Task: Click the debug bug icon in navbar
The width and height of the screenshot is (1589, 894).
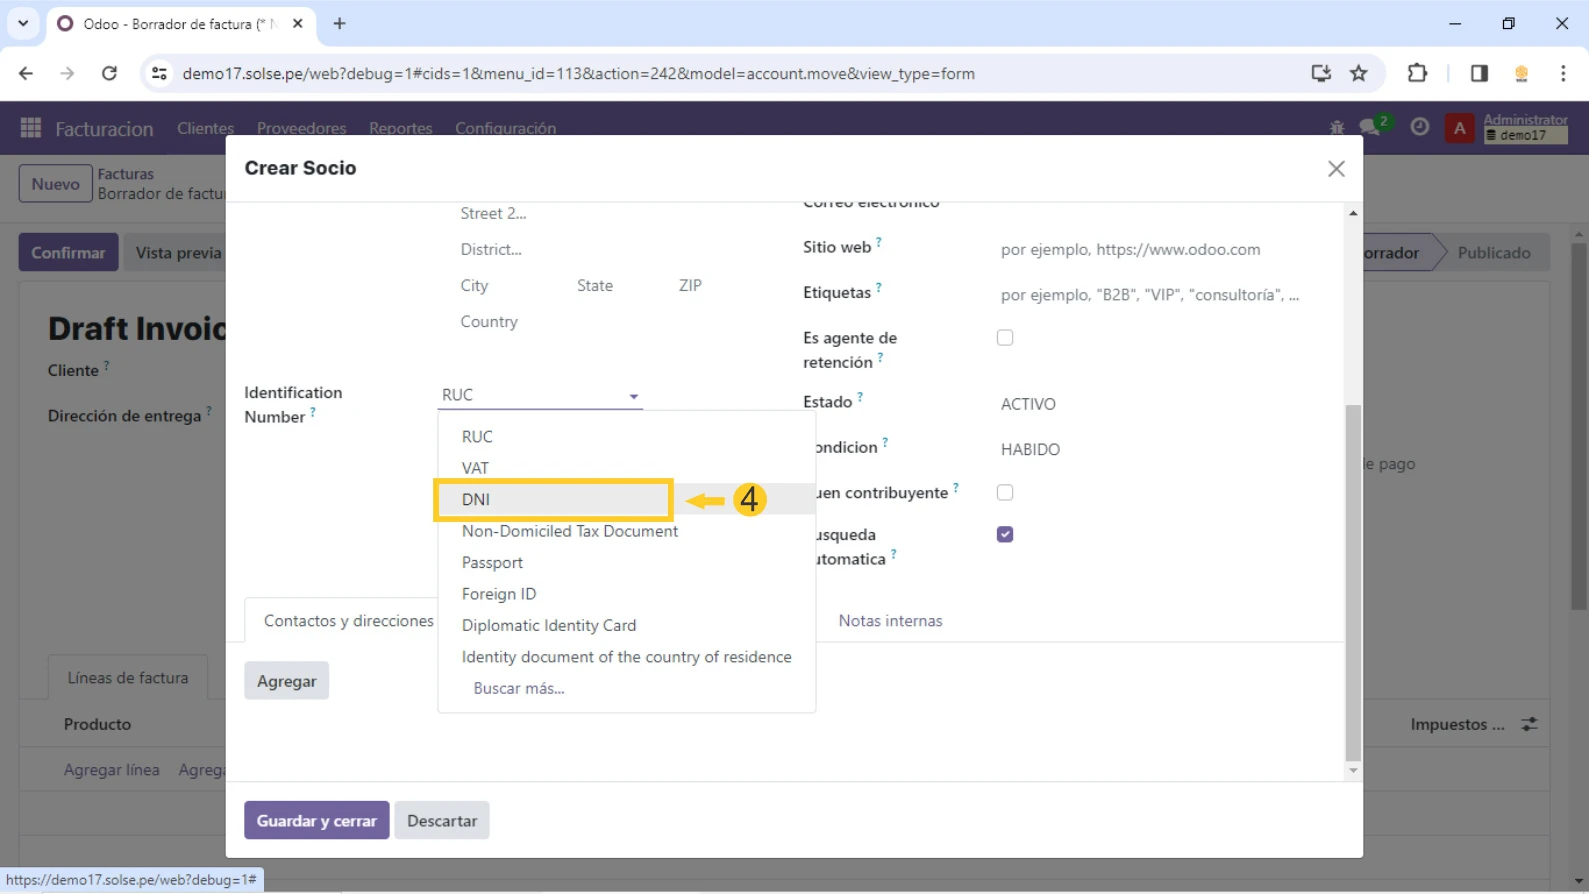Action: tap(1337, 128)
